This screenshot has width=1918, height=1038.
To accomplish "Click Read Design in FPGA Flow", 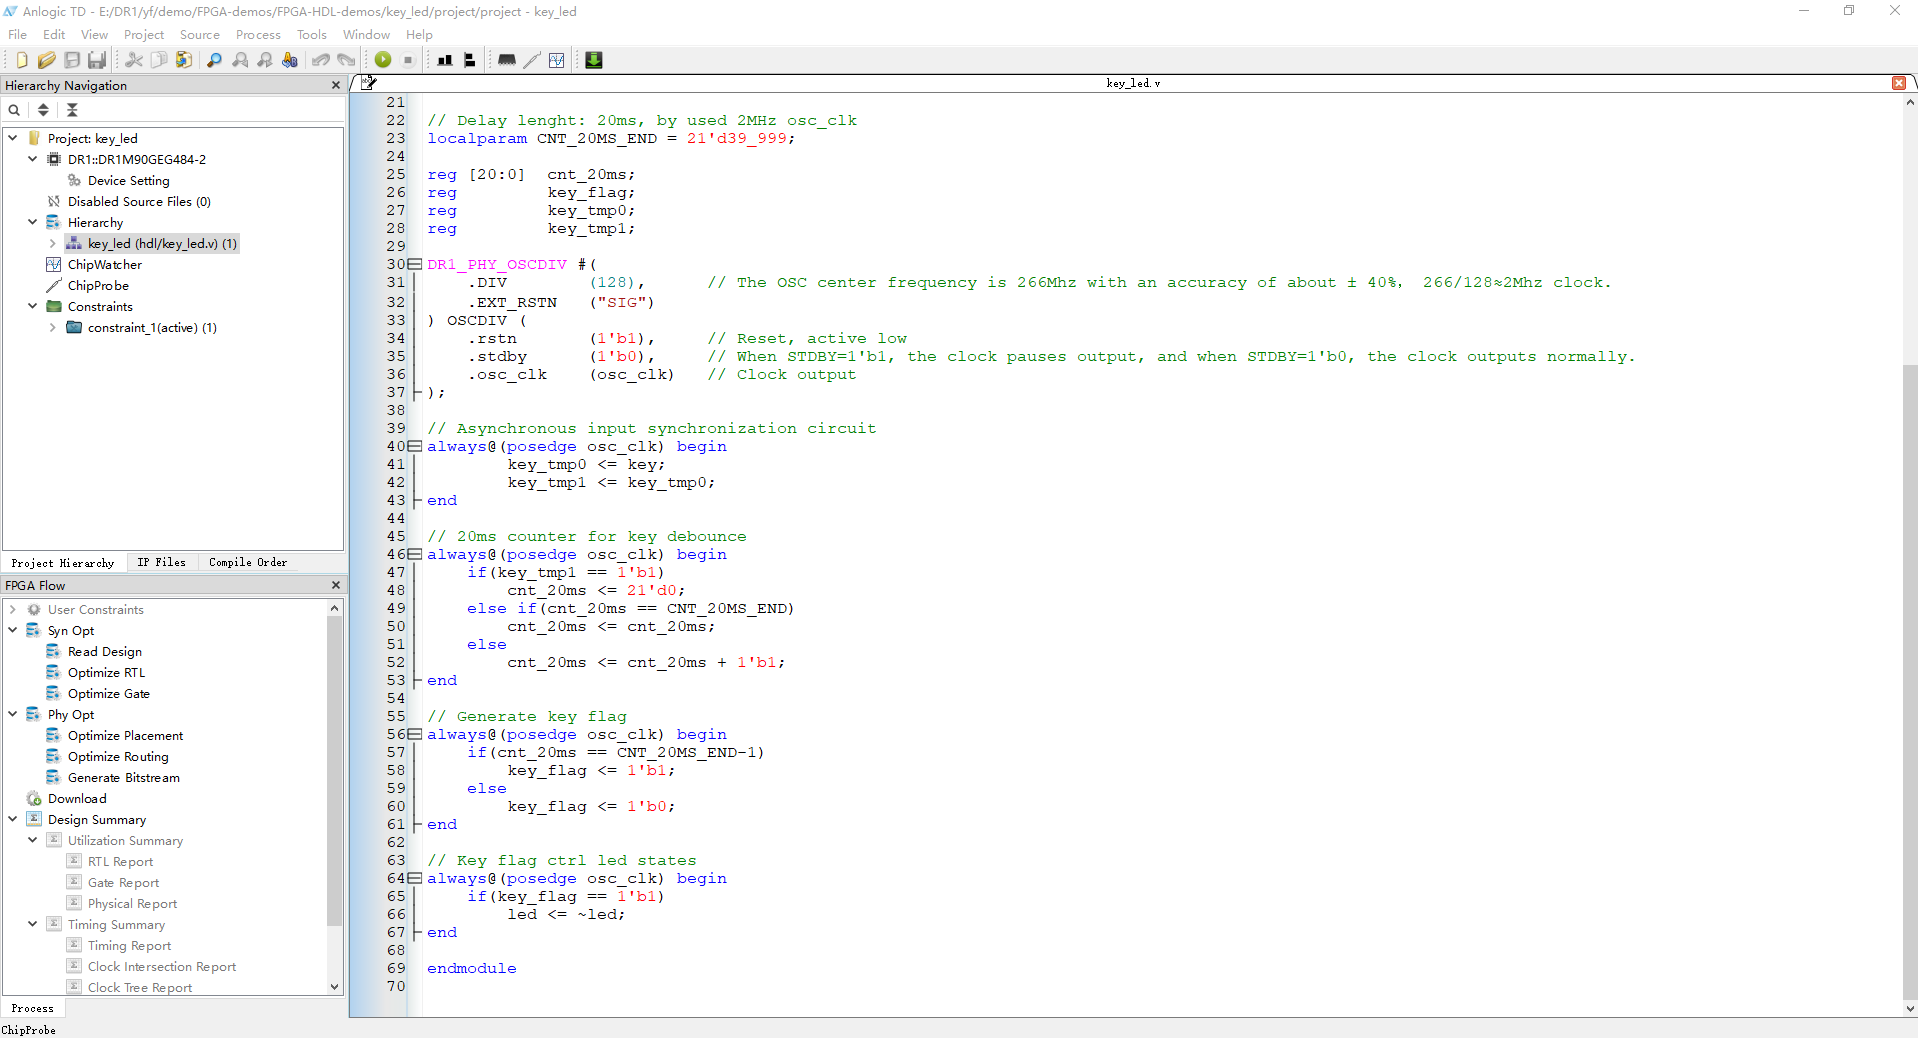I will point(105,651).
